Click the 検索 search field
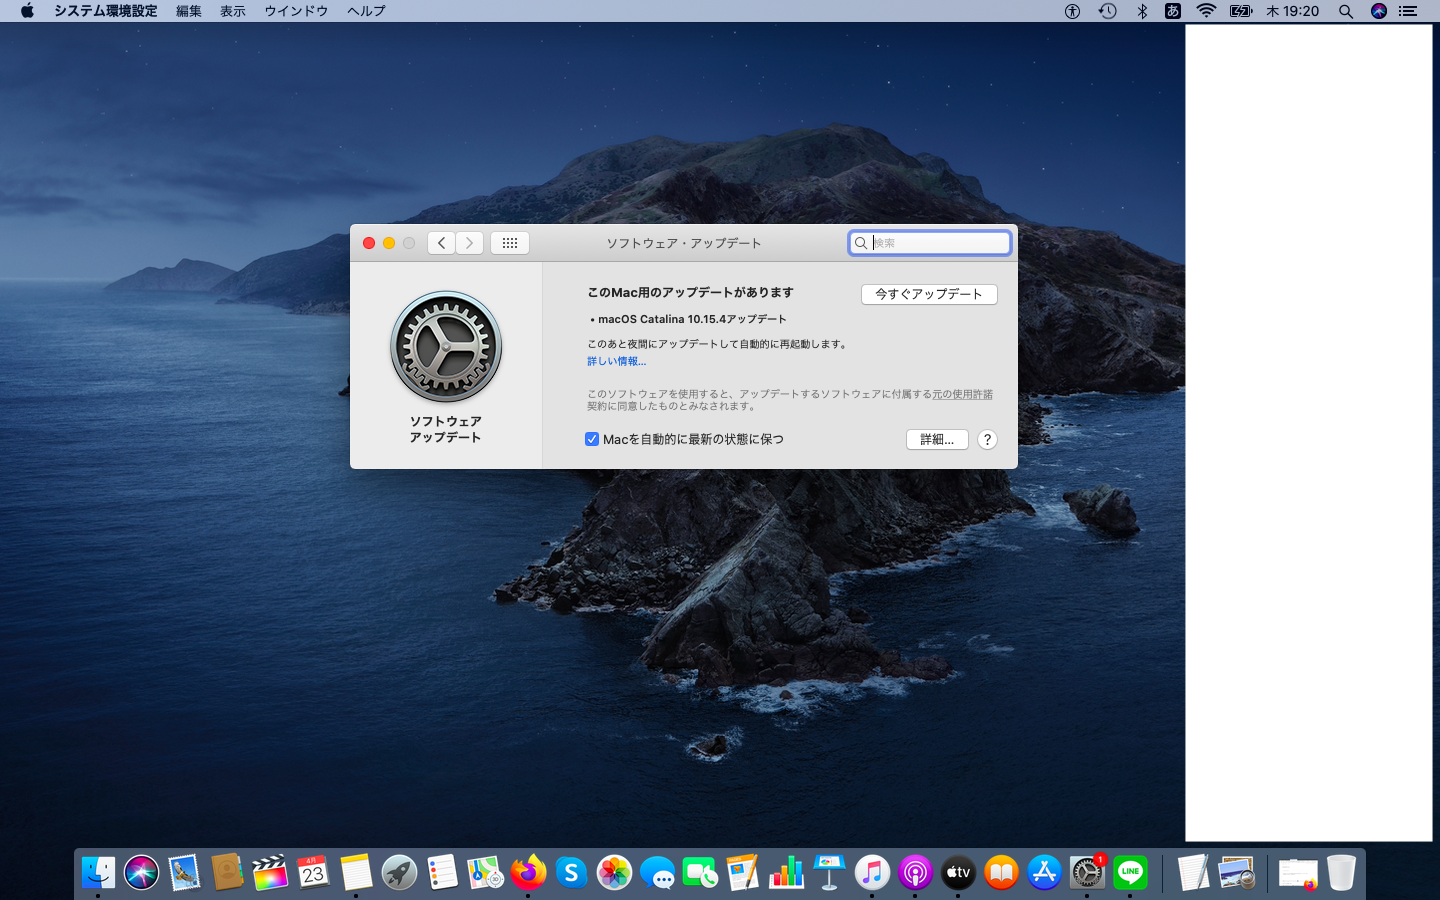The width and height of the screenshot is (1440, 900). (938, 243)
